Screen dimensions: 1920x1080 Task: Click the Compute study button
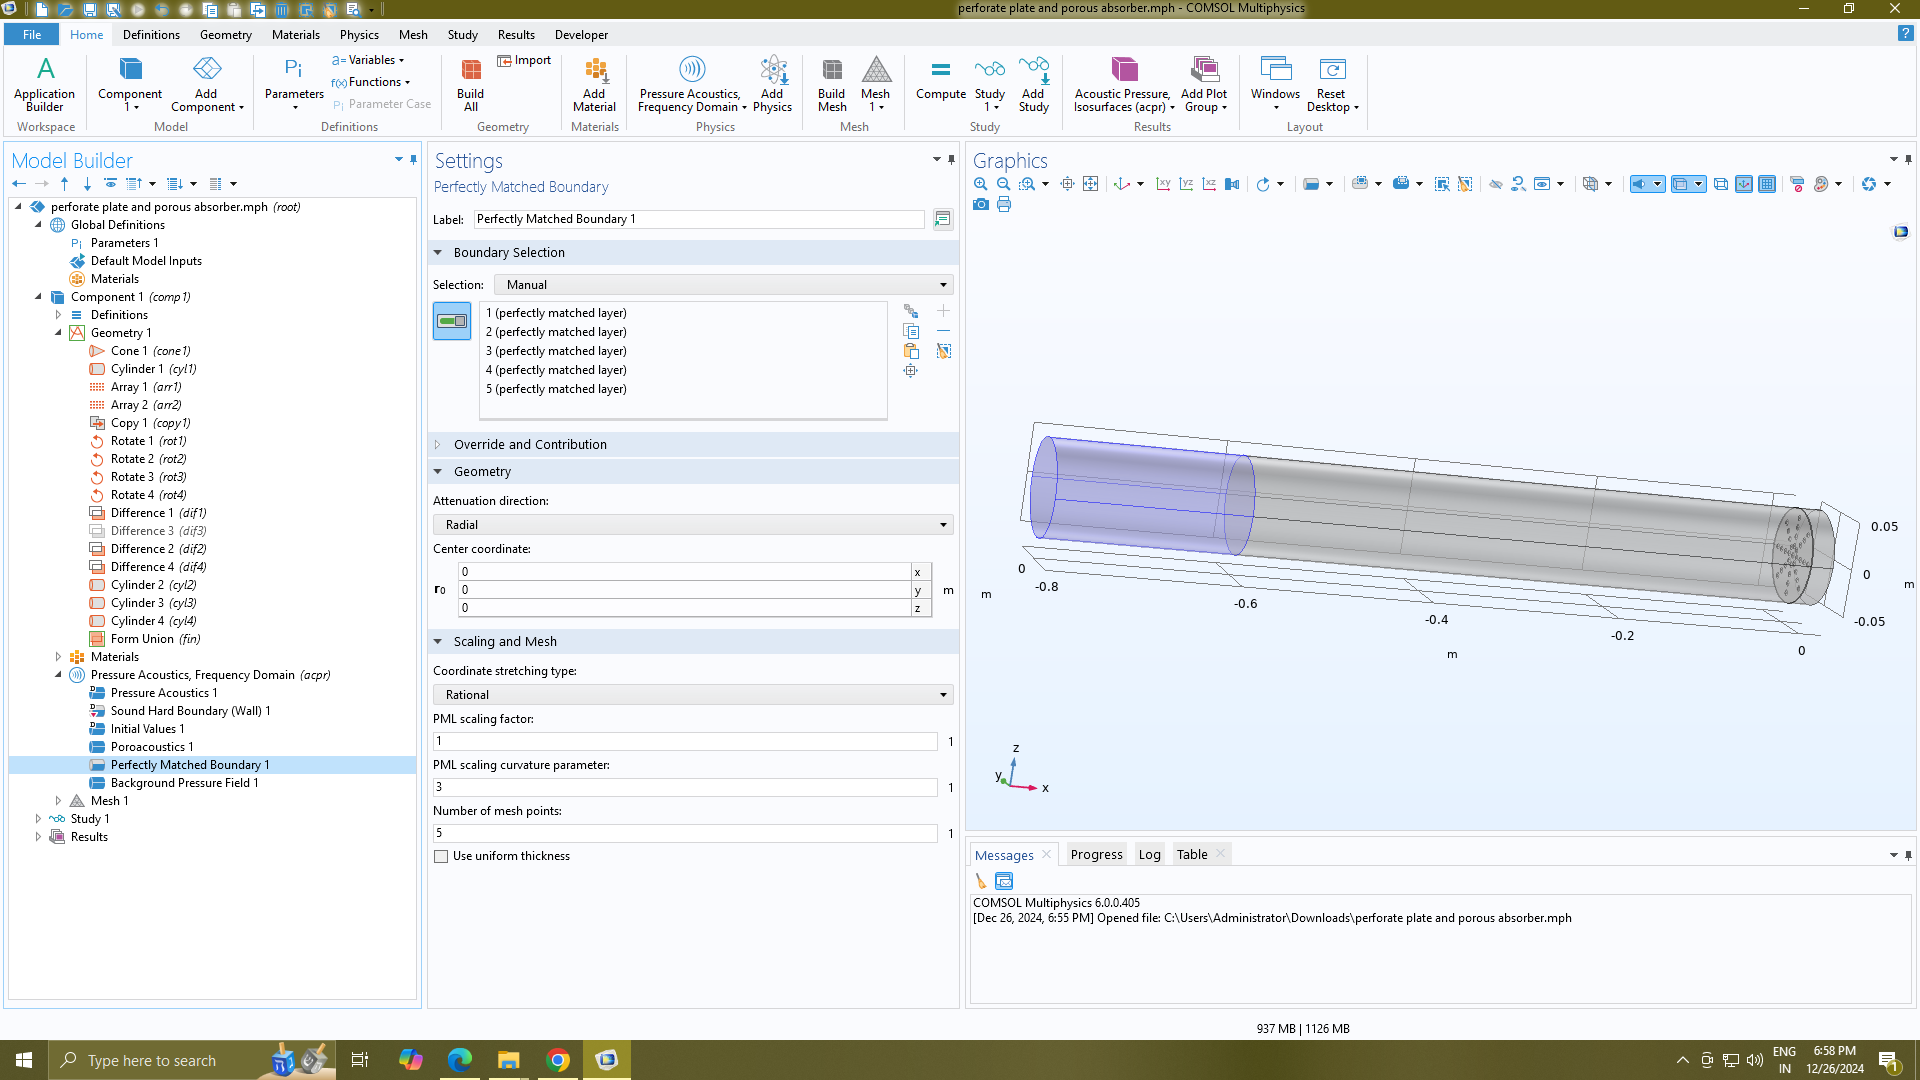pyautogui.click(x=940, y=80)
